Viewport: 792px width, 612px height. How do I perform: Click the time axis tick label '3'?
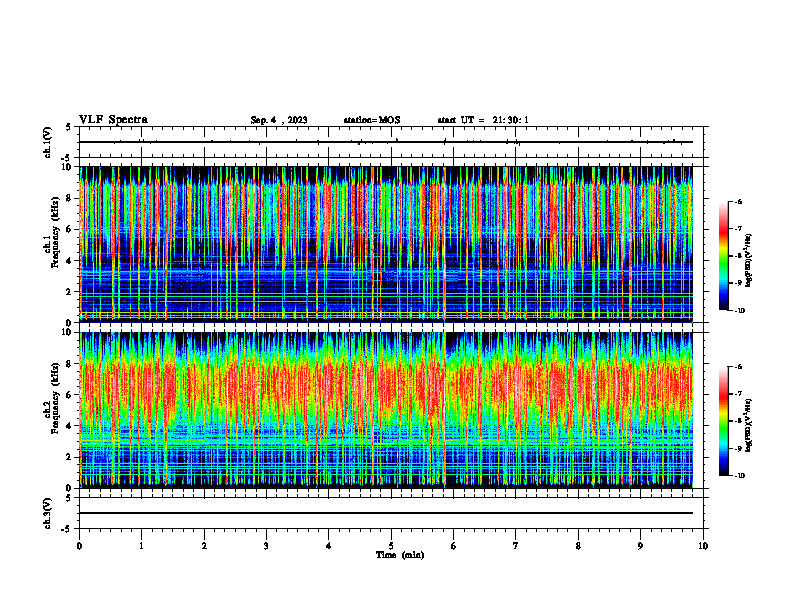pos(266,546)
